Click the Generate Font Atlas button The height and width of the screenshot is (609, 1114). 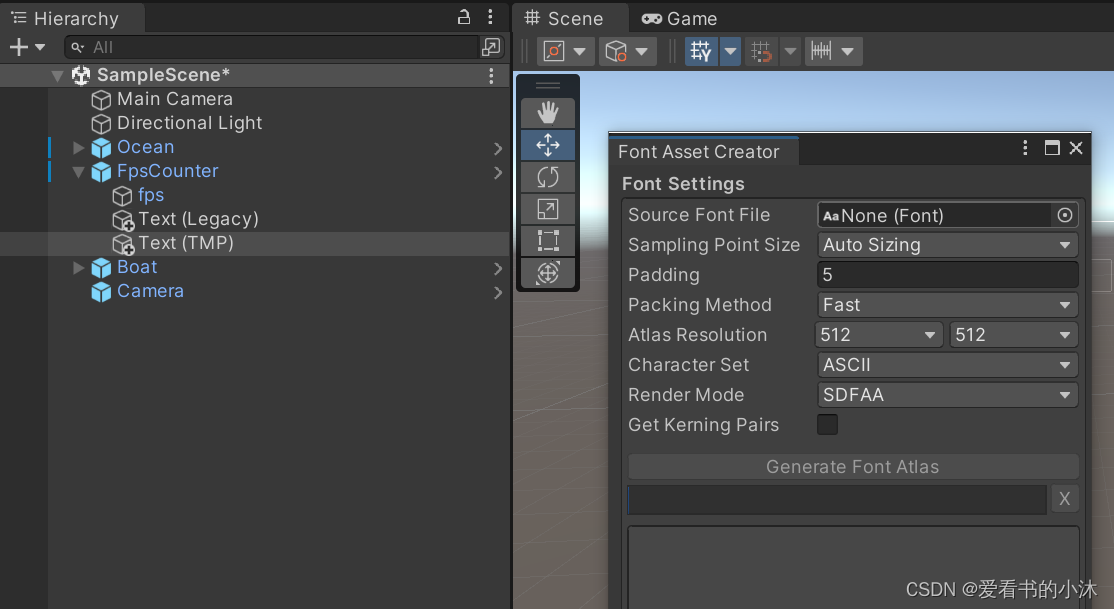click(x=851, y=467)
